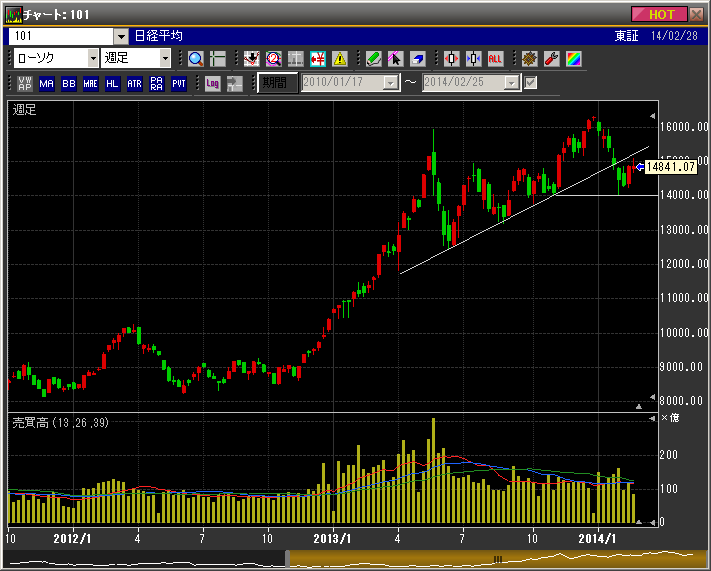The width and height of the screenshot is (711, 571).
Task: Toggle the MA moving average indicator
Action: 47,83
